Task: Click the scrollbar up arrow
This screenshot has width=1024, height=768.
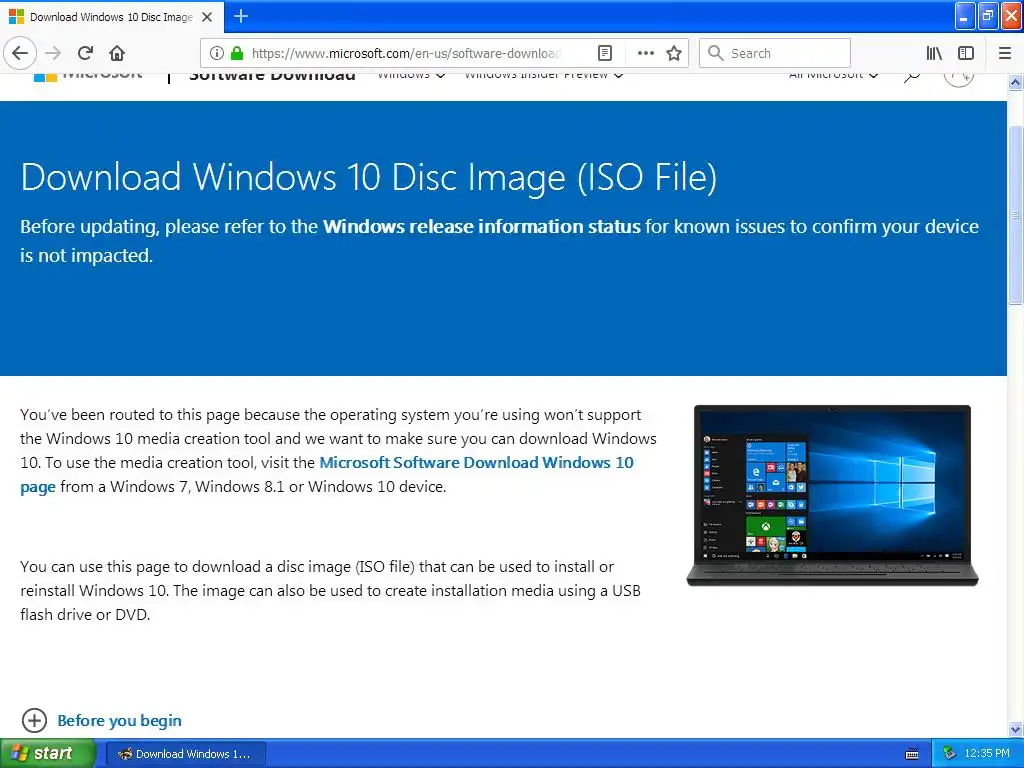Action: coord(1015,82)
